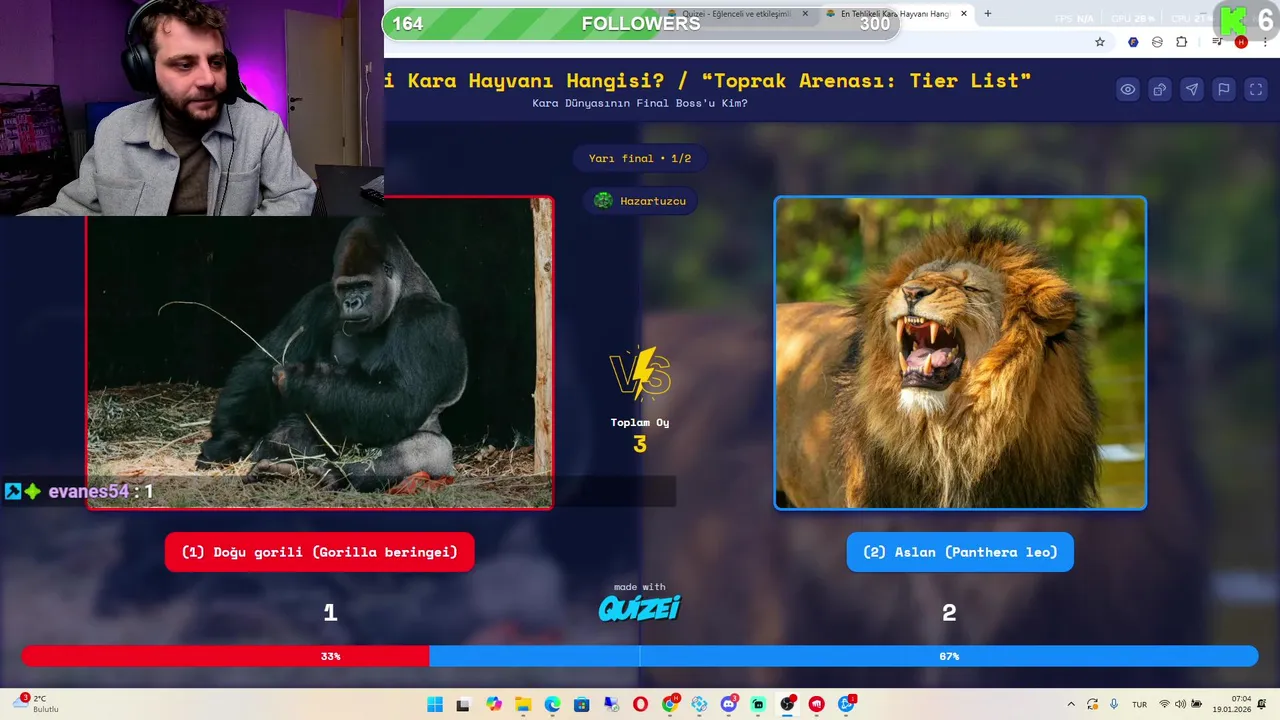Open Microsoft Edge from the taskbar
Viewport: 1280px width, 720px height.
553,705
